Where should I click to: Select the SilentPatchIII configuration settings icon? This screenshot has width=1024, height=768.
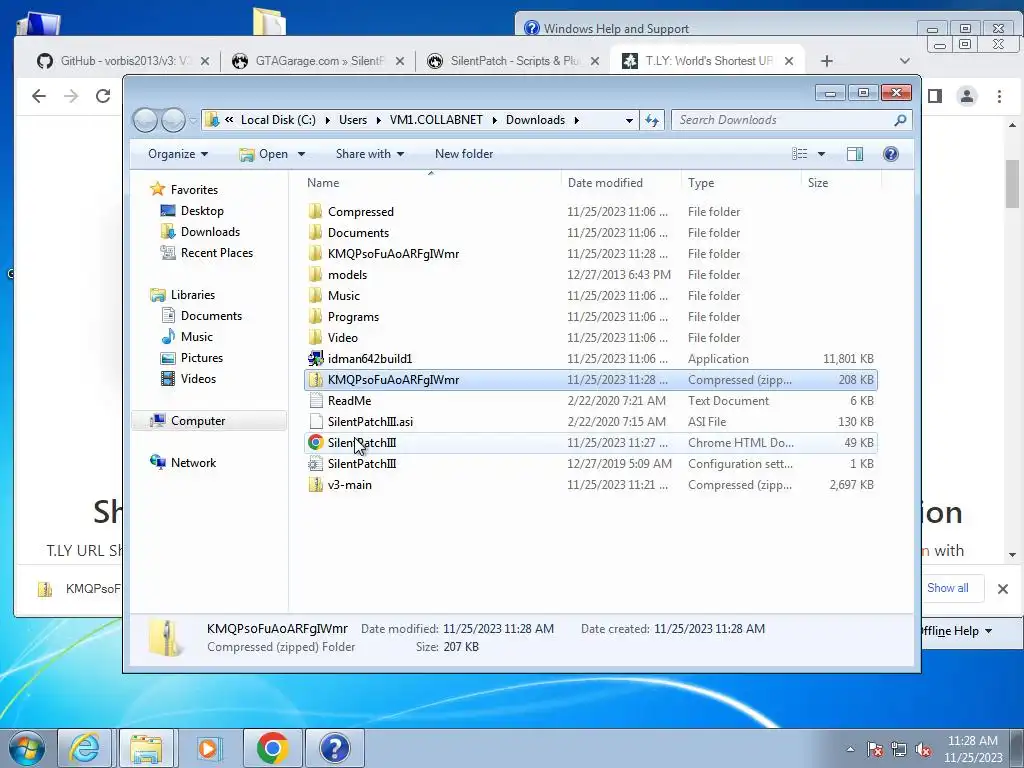(315, 464)
